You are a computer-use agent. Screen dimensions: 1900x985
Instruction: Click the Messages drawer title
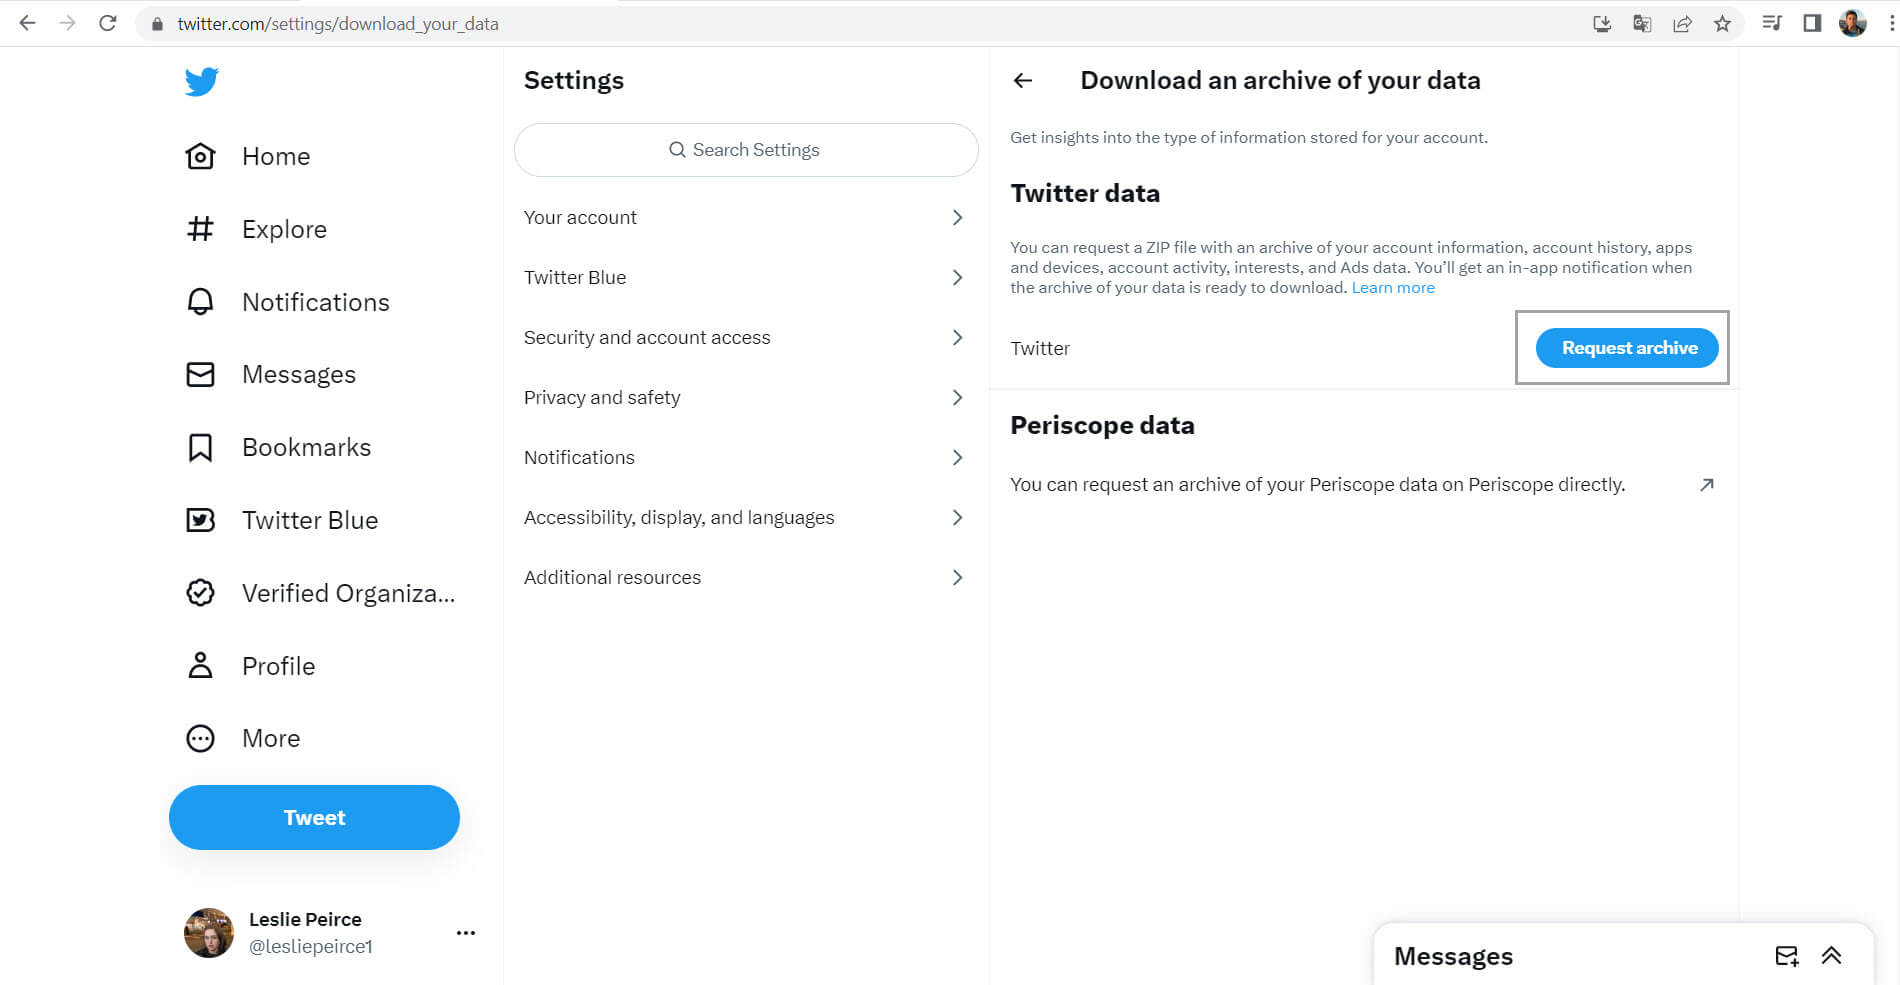(x=1453, y=956)
